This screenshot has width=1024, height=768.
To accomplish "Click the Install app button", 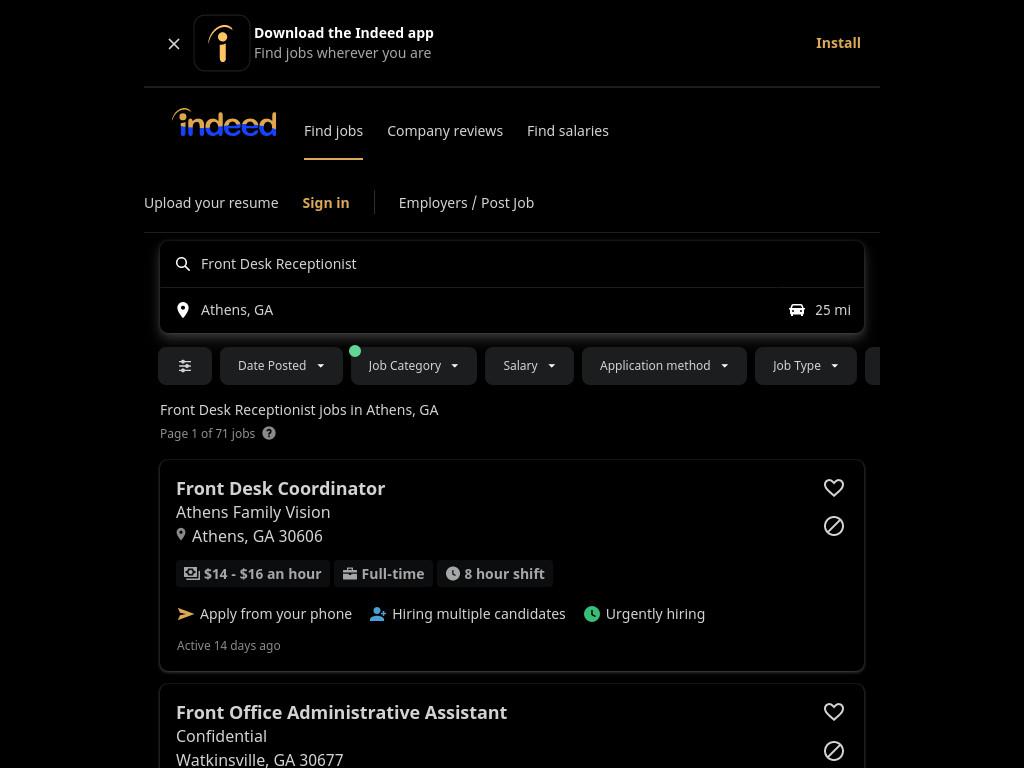I will point(838,43).
